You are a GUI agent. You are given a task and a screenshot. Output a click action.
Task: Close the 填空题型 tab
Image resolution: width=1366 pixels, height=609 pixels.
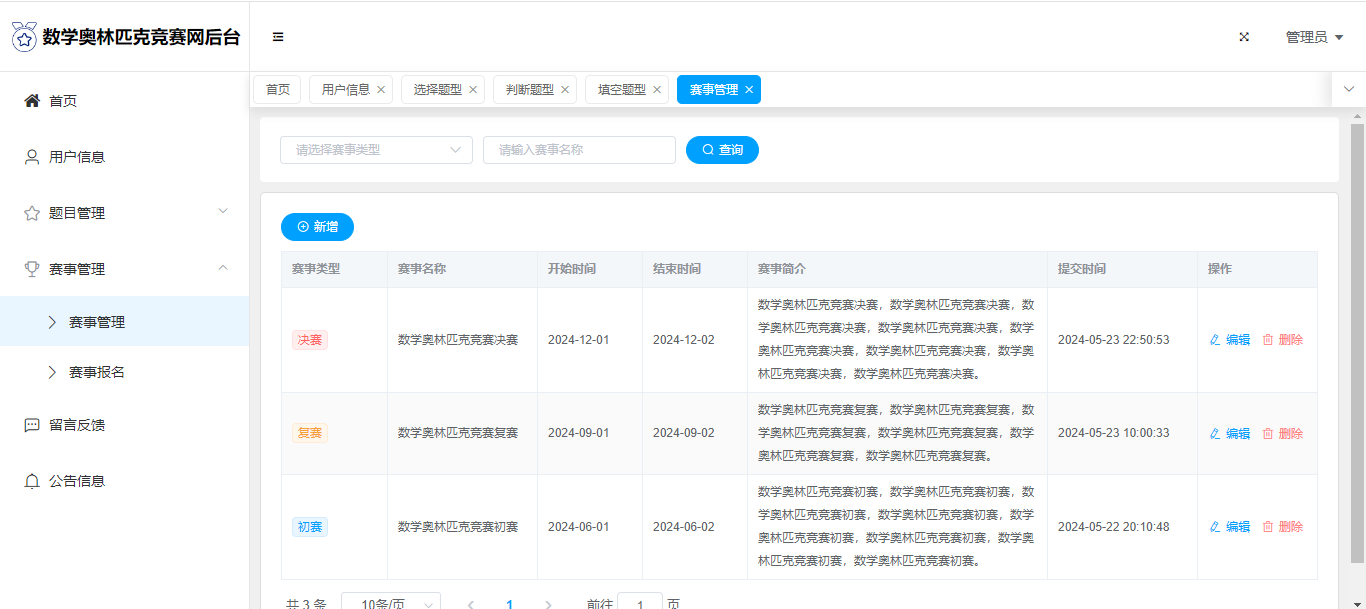pos(657,90)
